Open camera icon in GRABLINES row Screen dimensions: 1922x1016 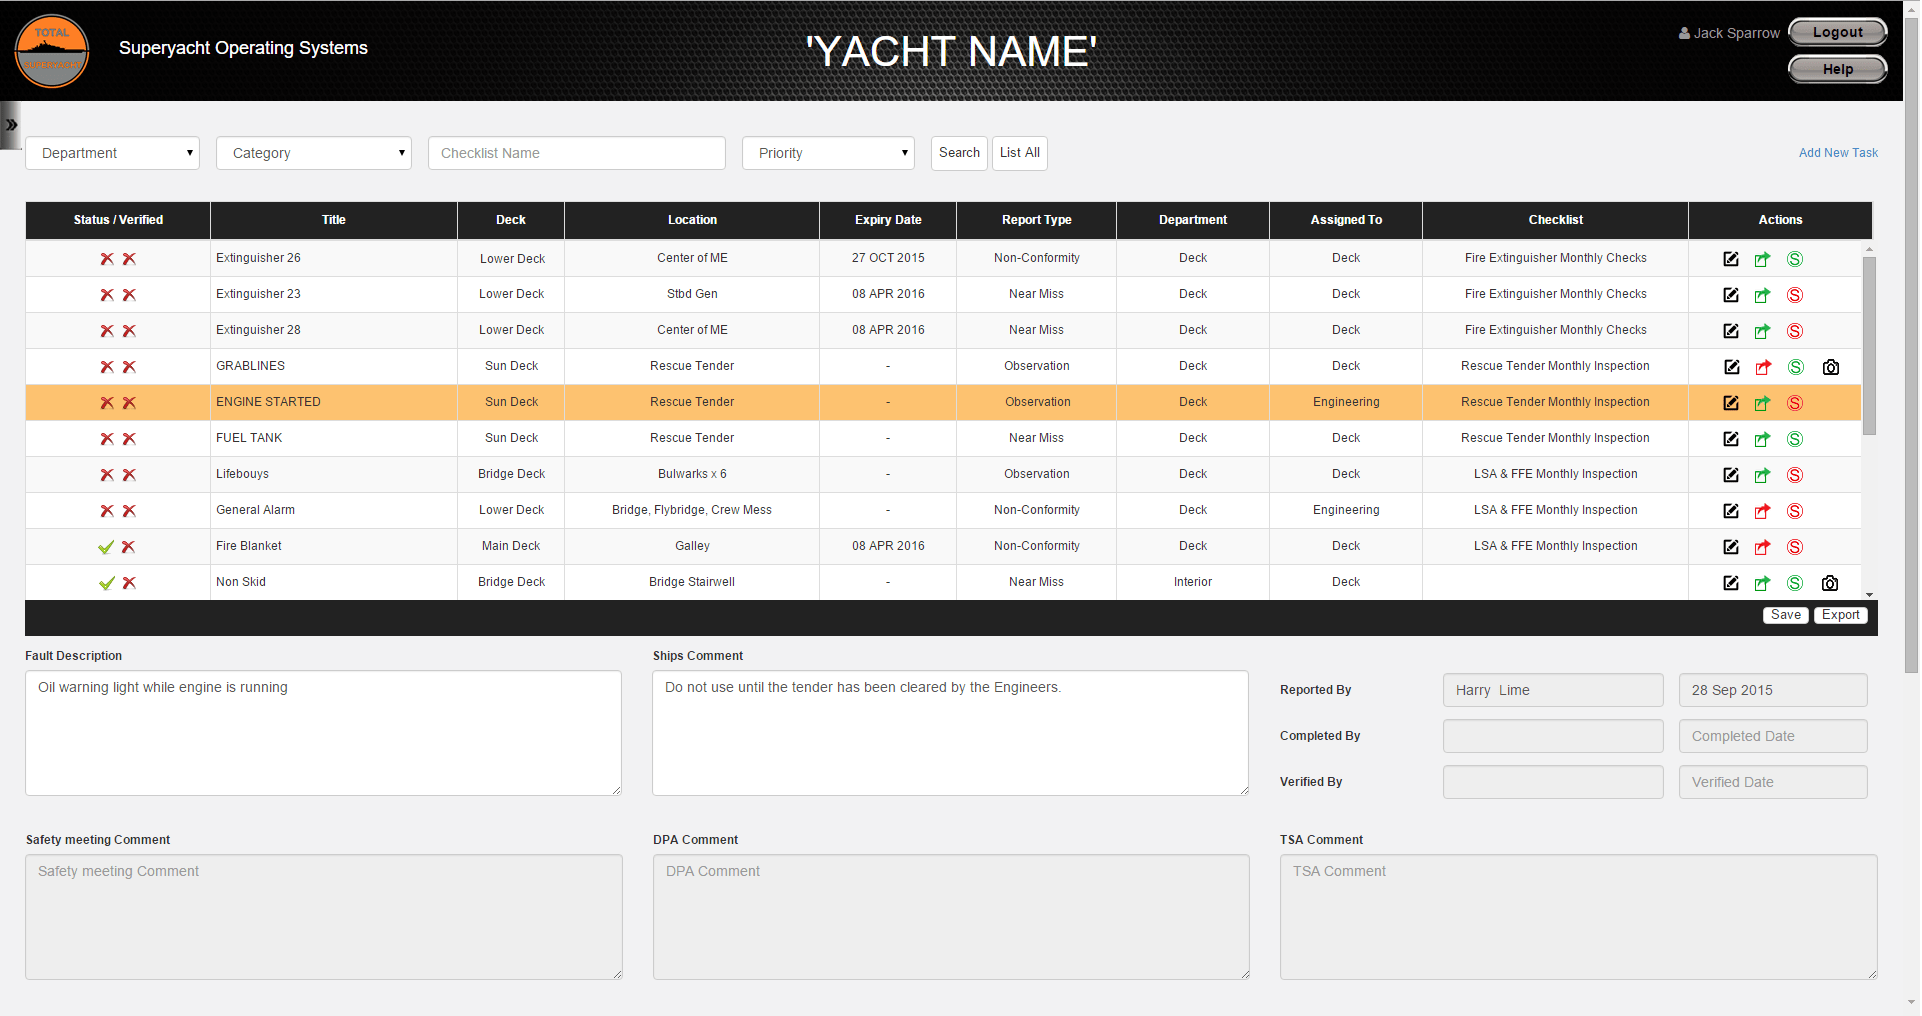coord(1831,367)
